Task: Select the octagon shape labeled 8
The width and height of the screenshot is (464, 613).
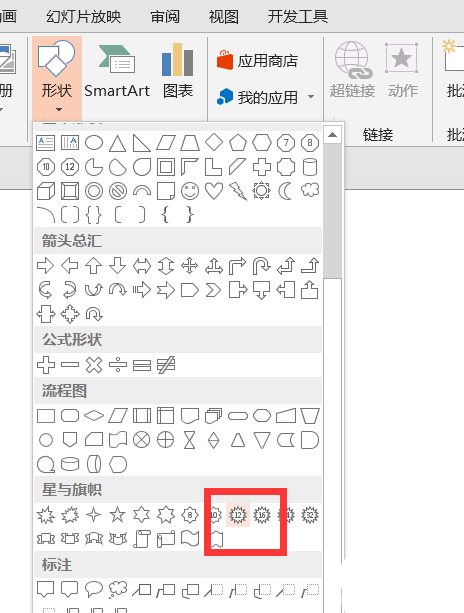Action: [310, 143]
